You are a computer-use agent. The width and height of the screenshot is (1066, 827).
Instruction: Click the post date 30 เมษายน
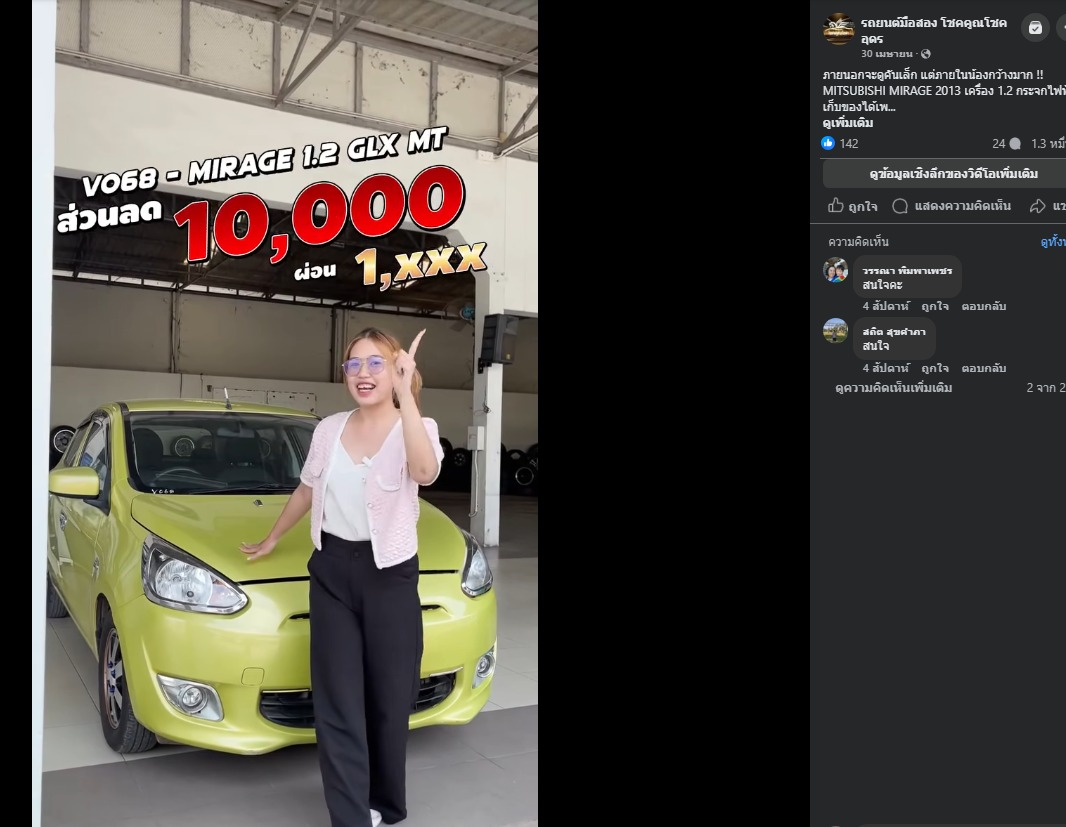point(887,54)
